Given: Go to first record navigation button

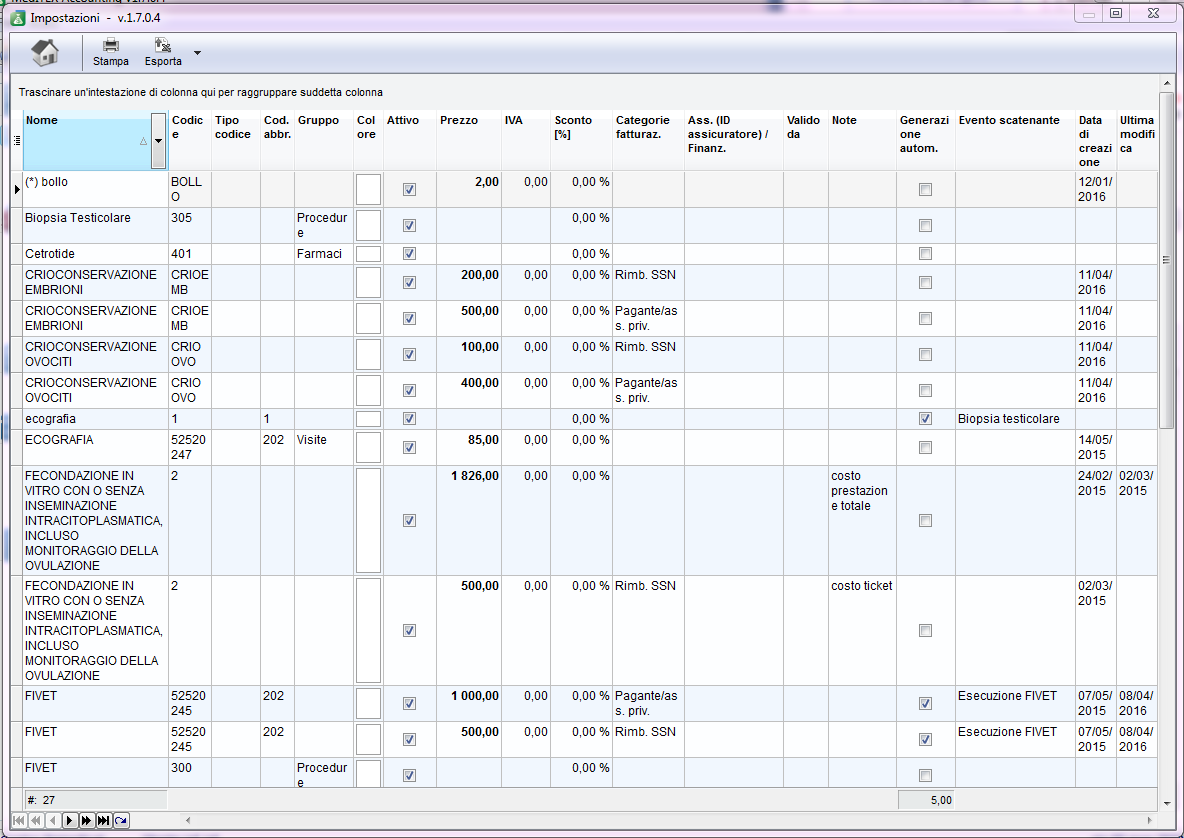Looking at the screenshot, I should click(x=19, y=820).
